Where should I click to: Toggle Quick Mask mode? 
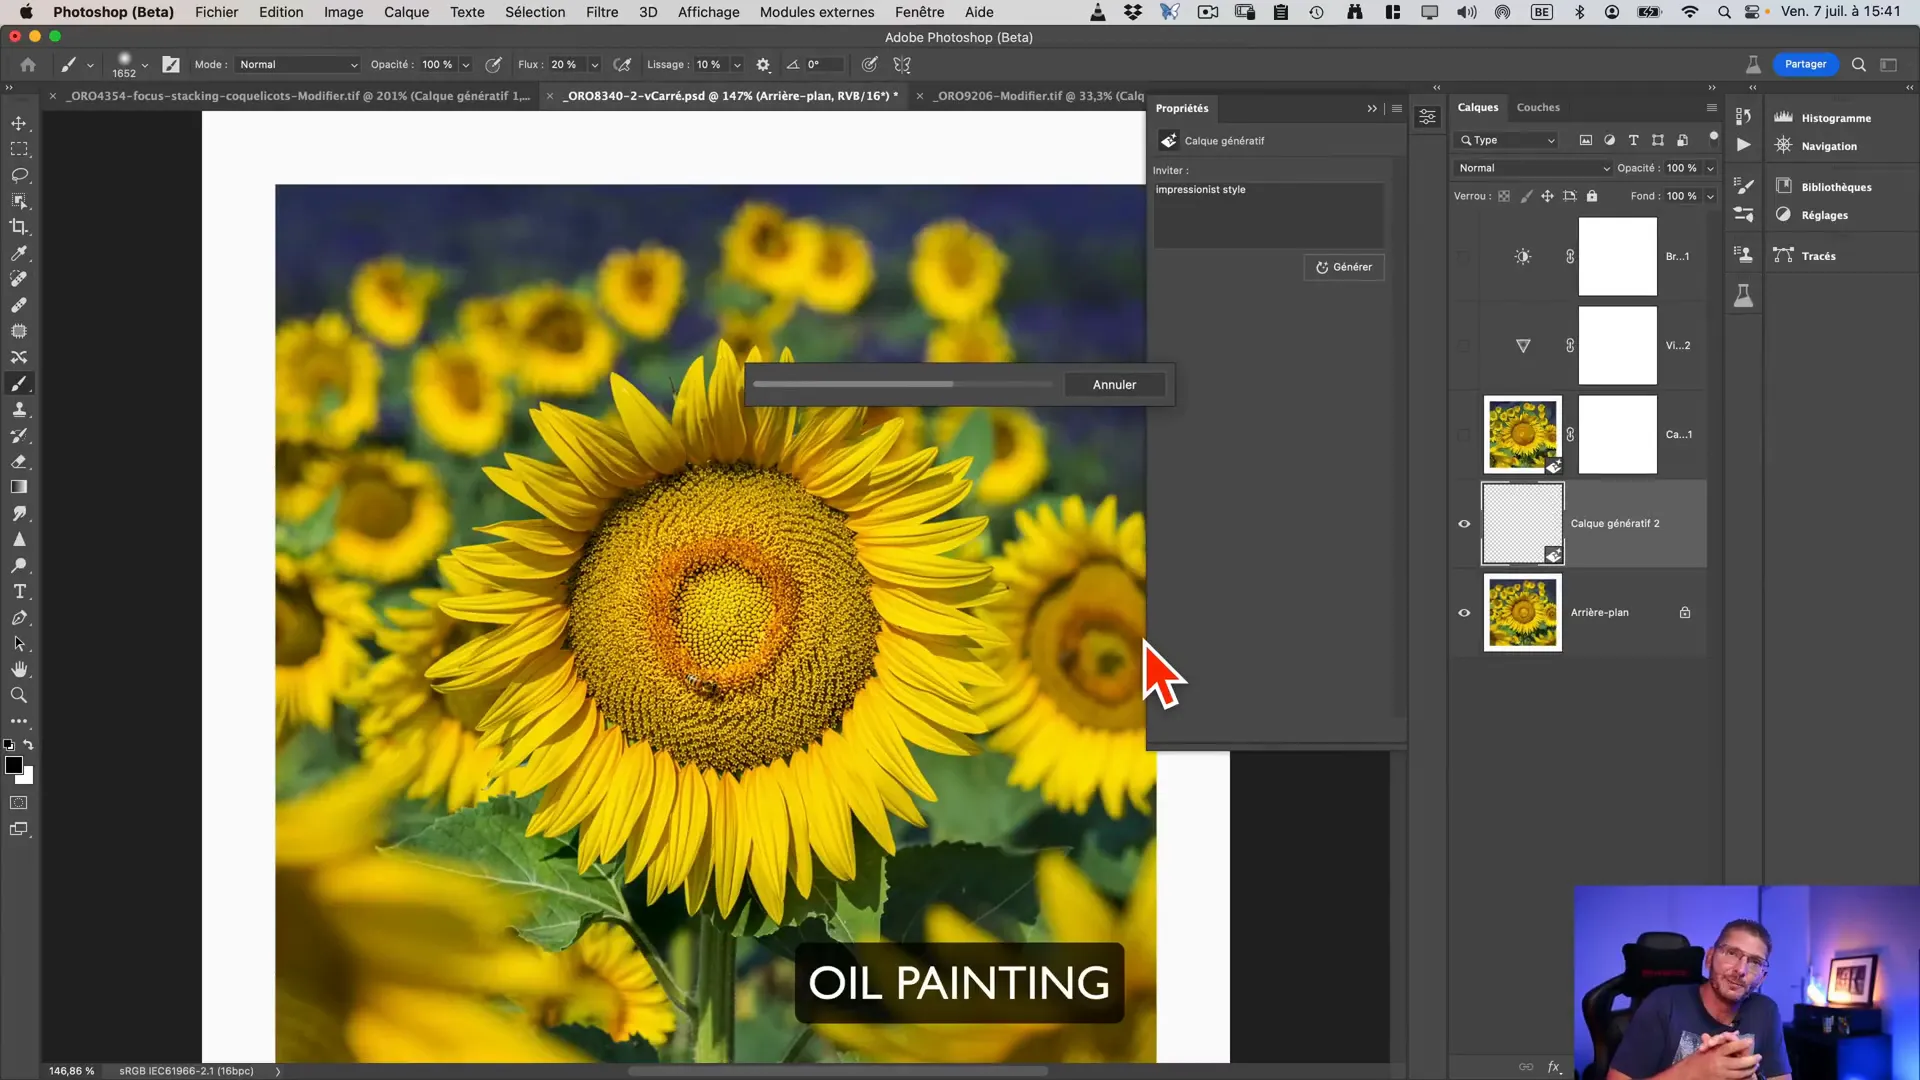pos(19,803)
